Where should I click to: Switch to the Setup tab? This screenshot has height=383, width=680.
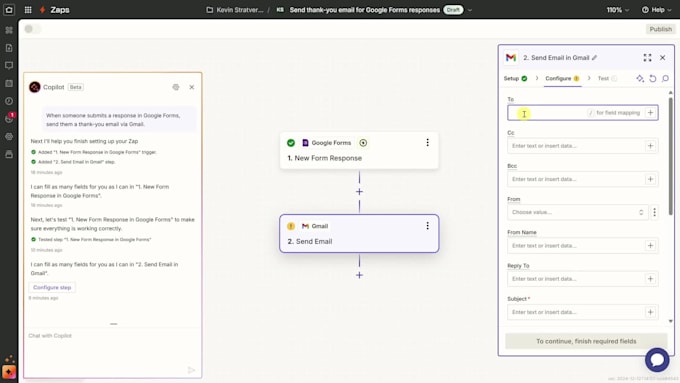515,79
